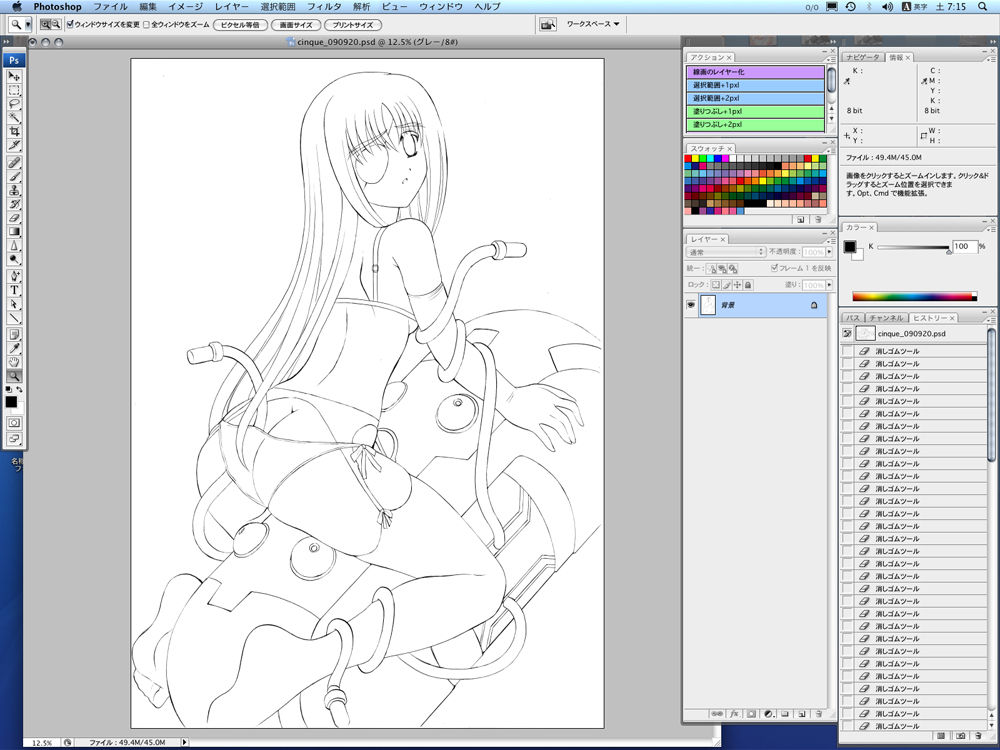
Task: Click the ピクセル等倍 button
Action: 240,25
